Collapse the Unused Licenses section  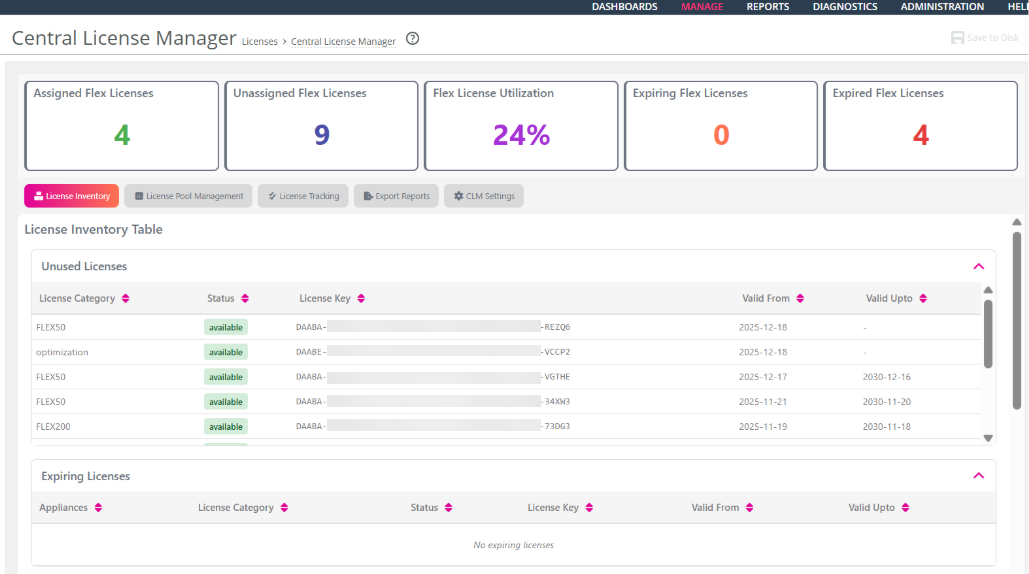click(x=978, y=266)
